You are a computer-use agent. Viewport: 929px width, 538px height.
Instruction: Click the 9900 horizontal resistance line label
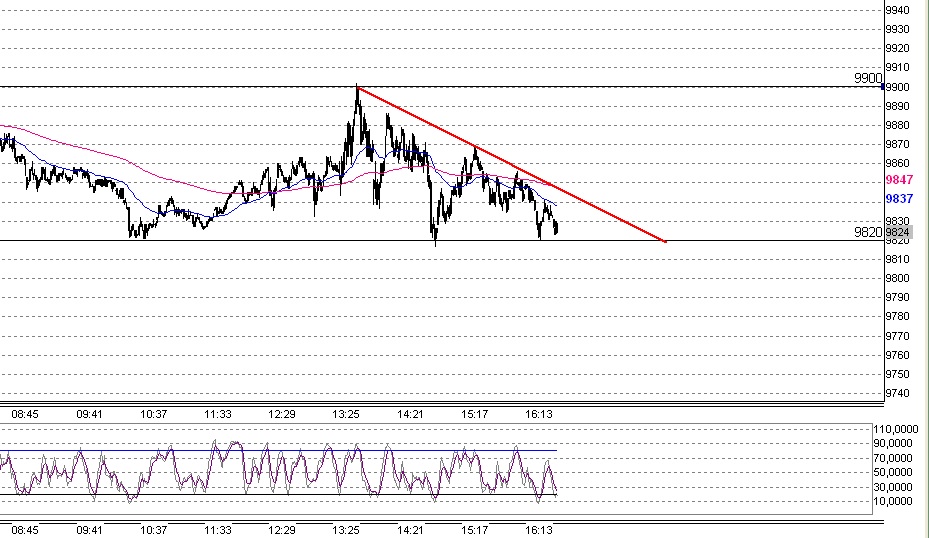point(868,78)
